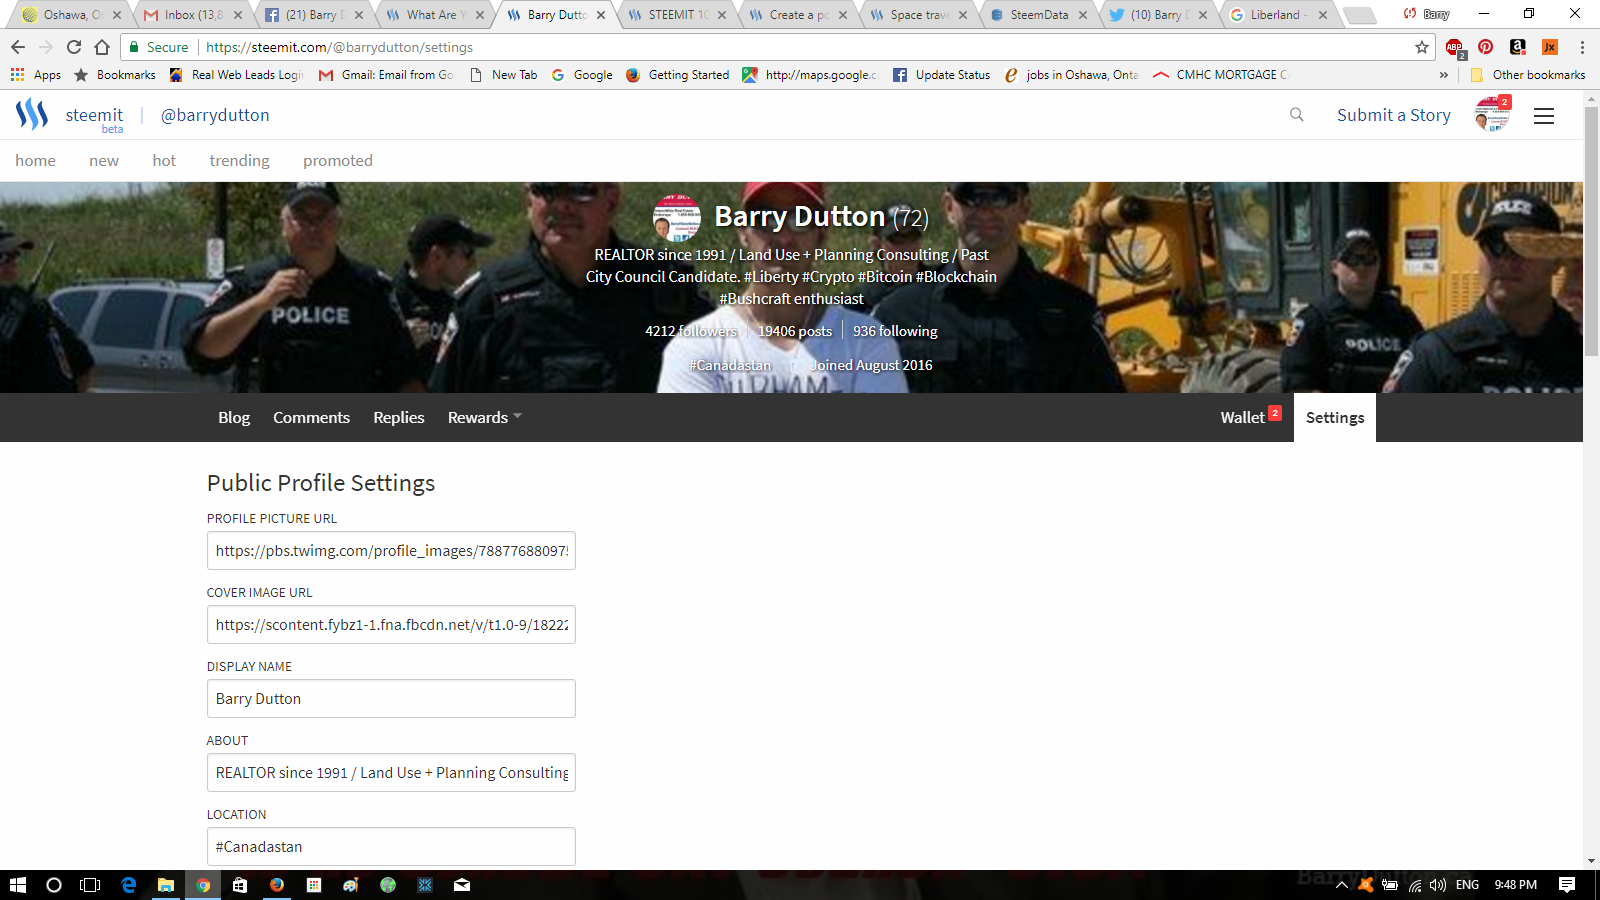Expand the Rewards dropdown
This screenshot has width=1600, height=900.
pos(485,418)
